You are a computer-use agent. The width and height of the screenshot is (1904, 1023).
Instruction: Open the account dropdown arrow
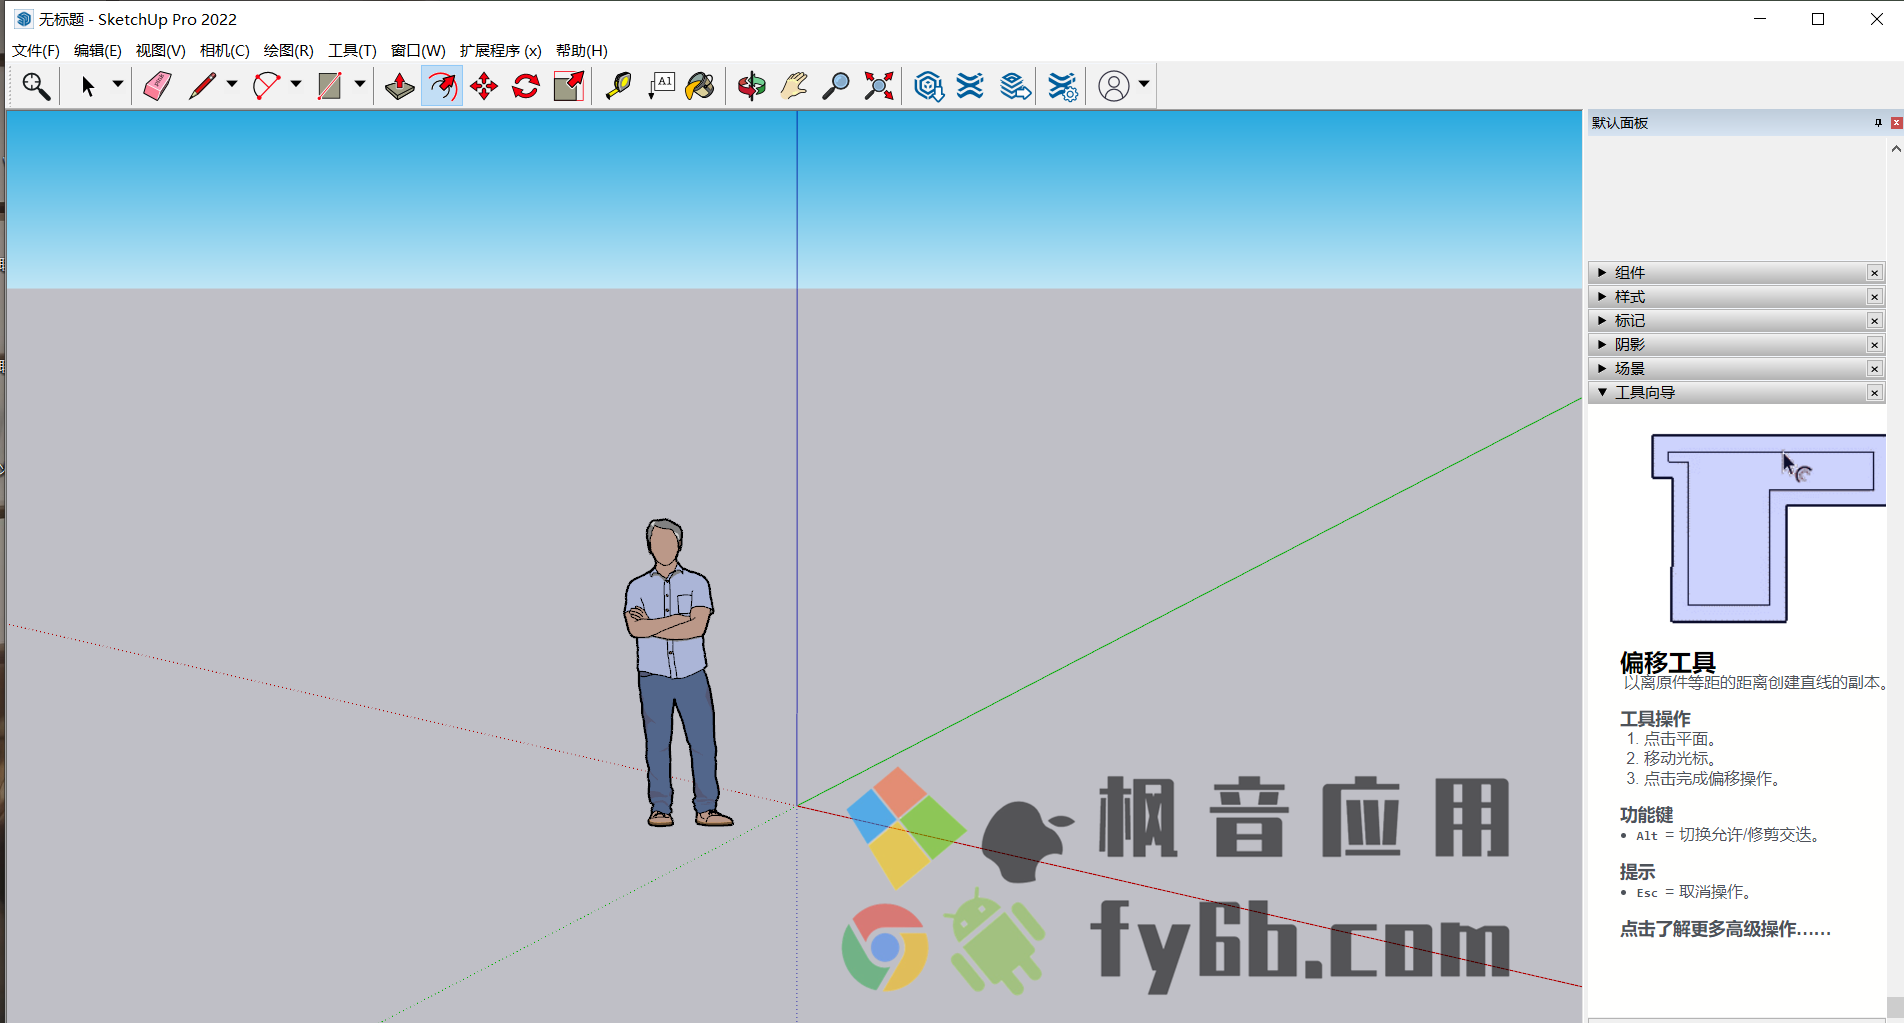coord(1144,85)
